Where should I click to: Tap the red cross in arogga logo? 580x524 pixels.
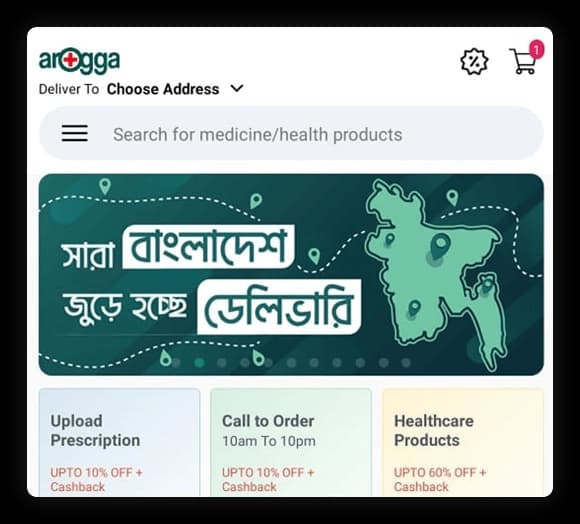(69, 61)
